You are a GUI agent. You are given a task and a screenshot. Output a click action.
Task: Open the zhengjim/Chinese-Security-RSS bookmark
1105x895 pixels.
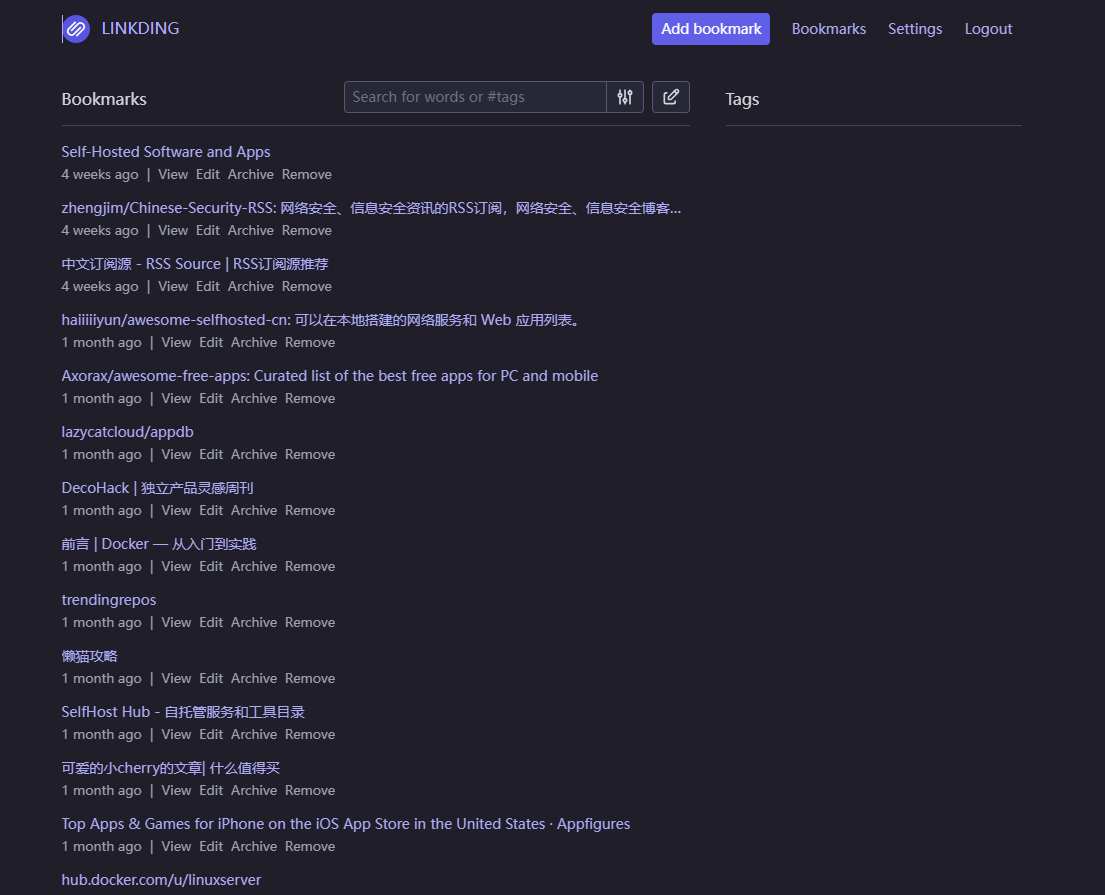(x=371, y=208)
